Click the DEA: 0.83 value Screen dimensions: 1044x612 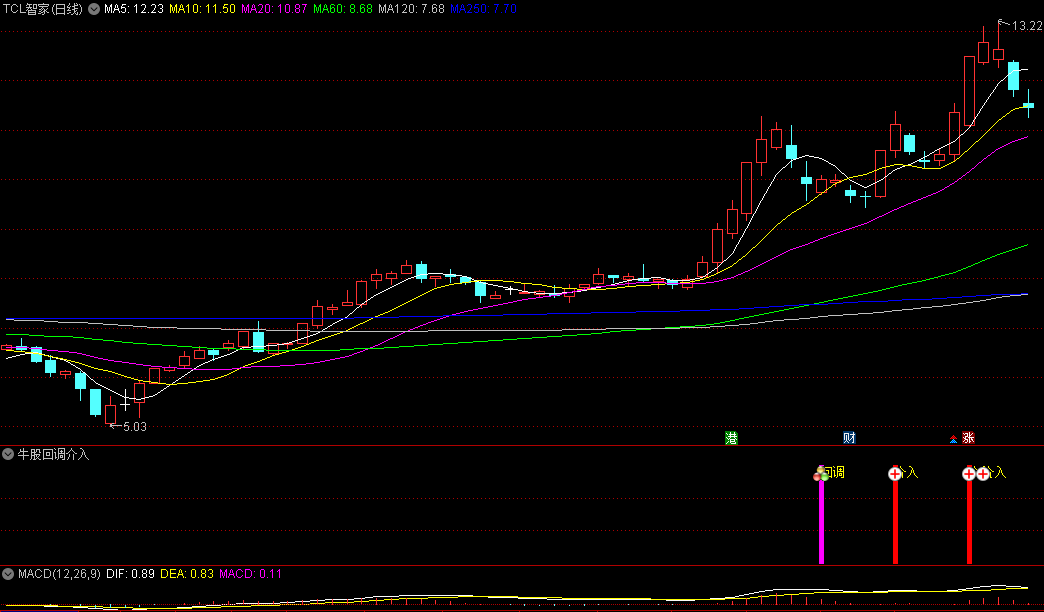187,573
